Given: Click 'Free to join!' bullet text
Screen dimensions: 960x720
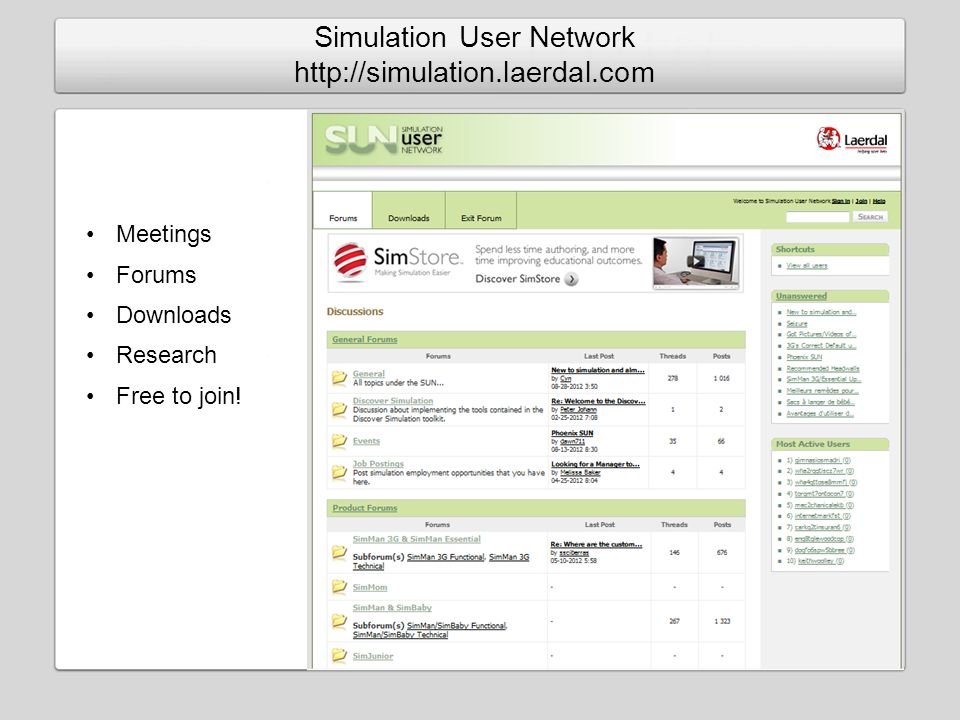Looking at the screenshot, I should pos(179,396).
